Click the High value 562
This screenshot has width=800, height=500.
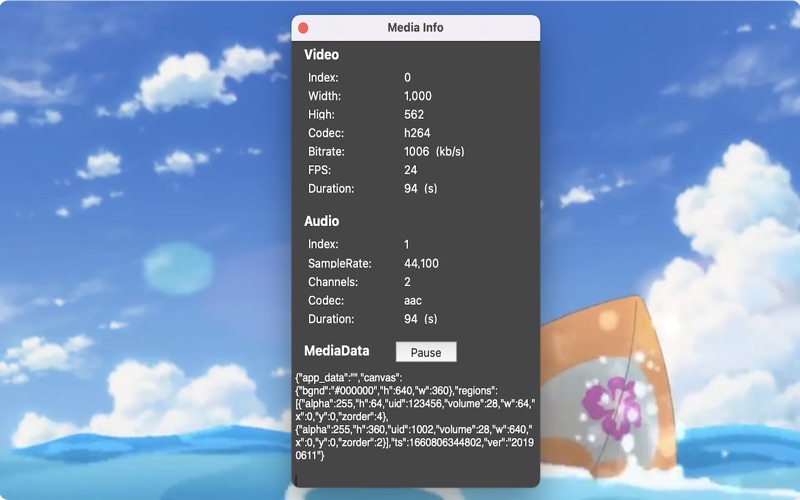tap(414, 114)
